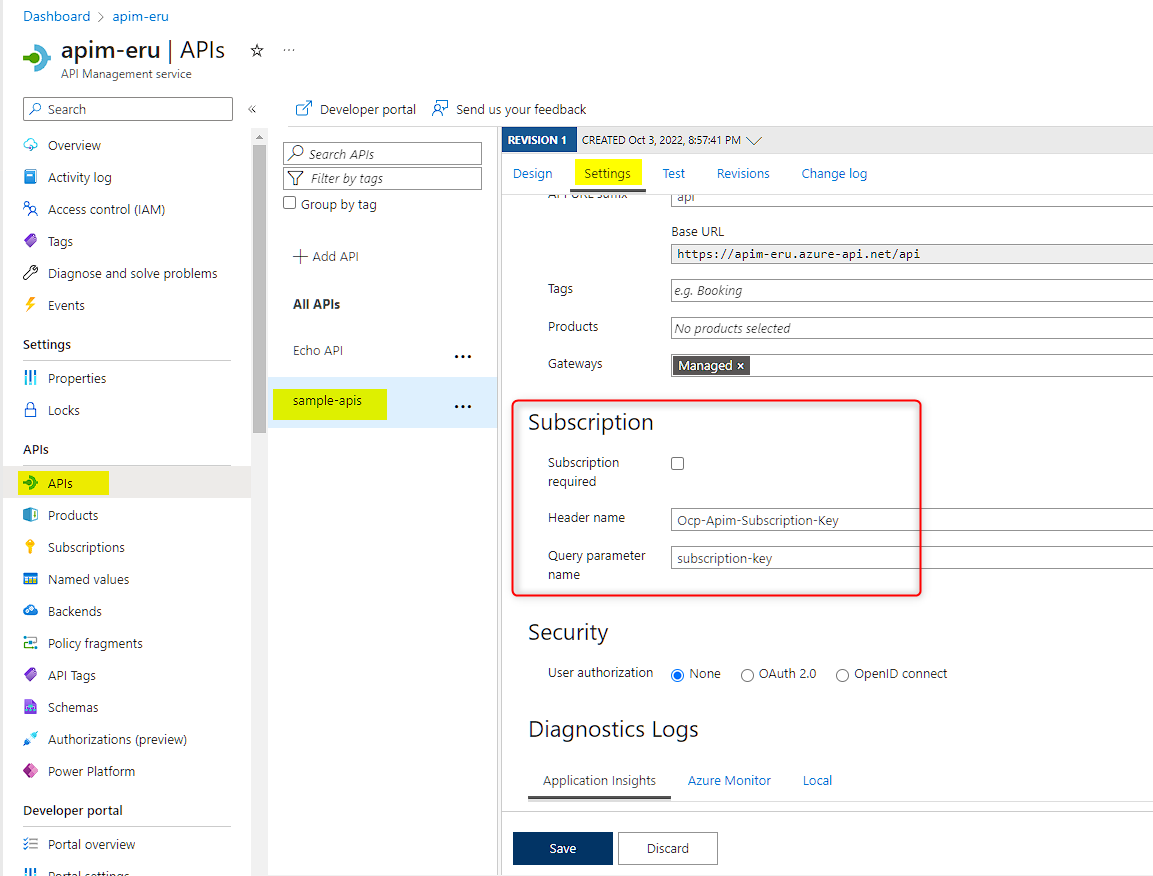This screenshot has width=1153, height=876.
Task: Click the Activity log icon
Action: pos(30,177)
